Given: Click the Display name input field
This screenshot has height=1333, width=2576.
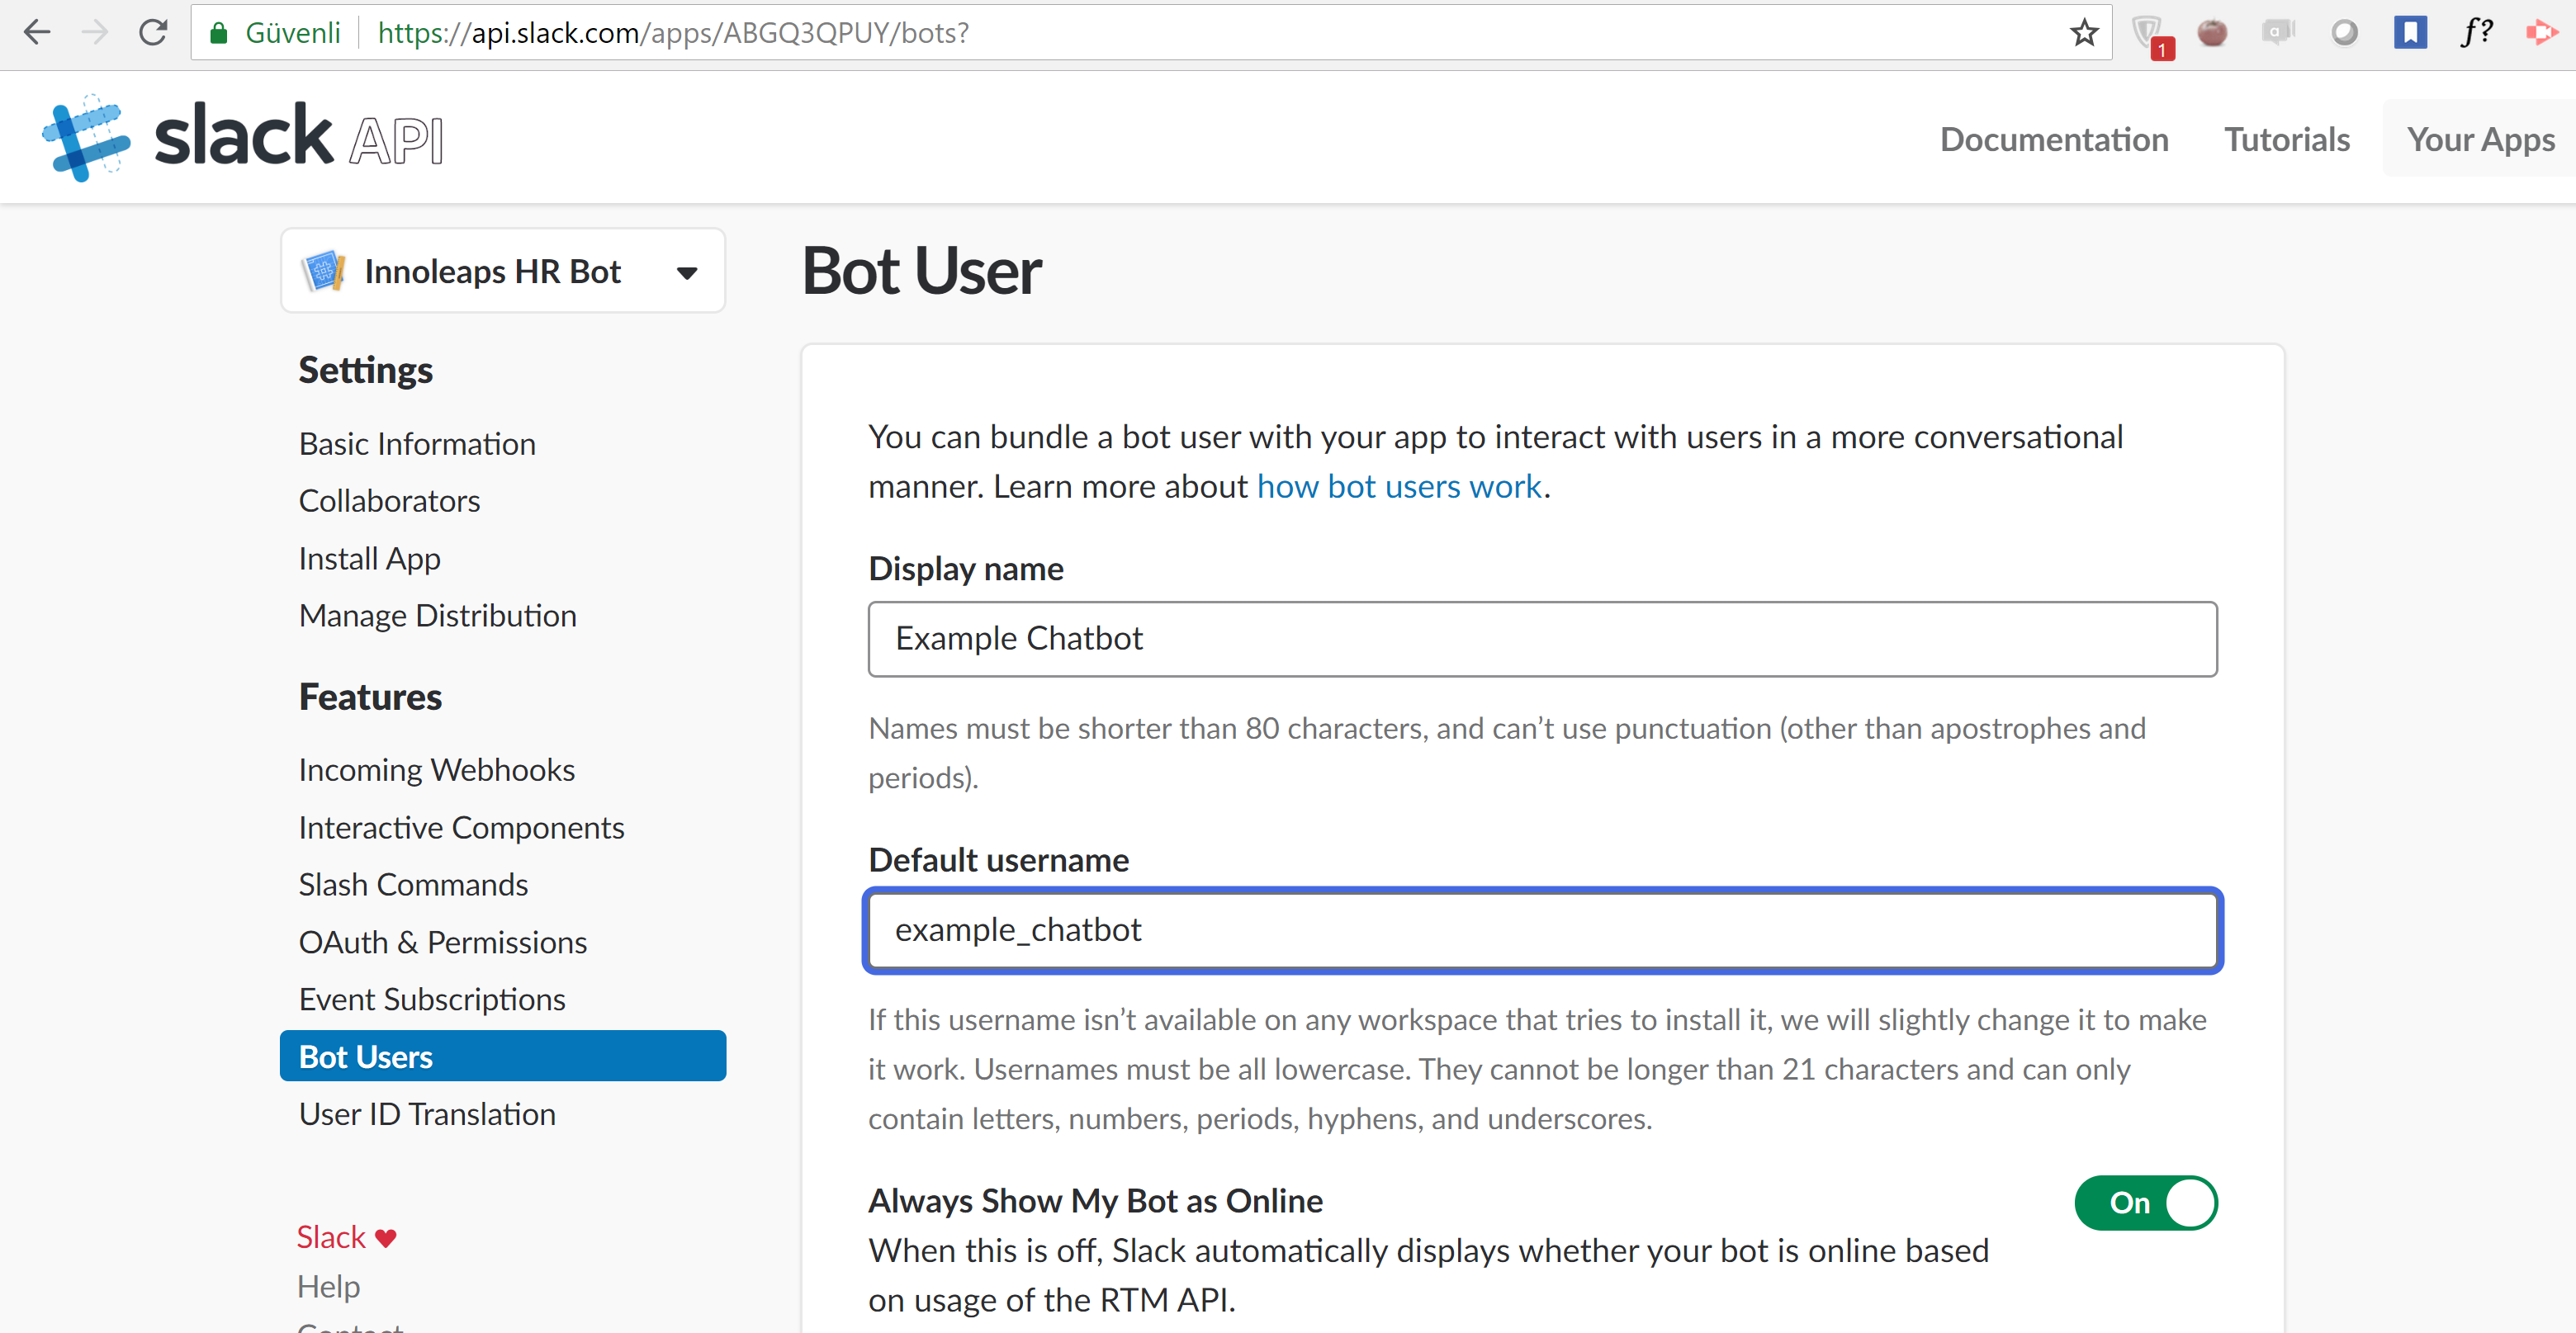Looking at the screenshot, I should [1542, 638].
